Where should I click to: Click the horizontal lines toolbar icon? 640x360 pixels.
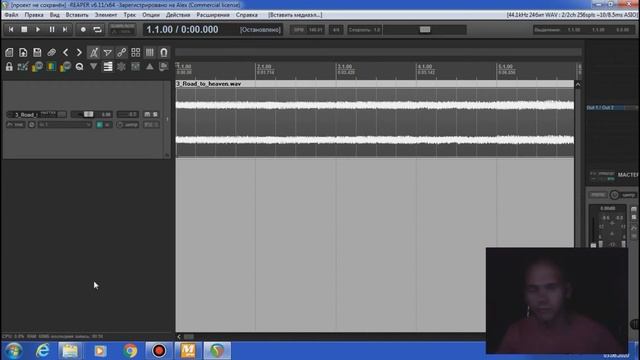point(107,67)
